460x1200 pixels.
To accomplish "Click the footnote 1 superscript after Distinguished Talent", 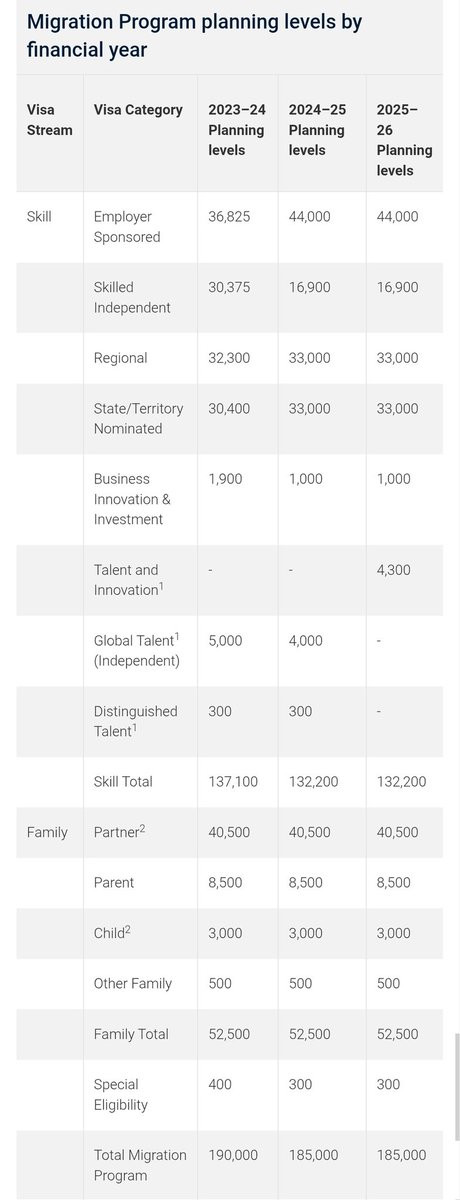I will 135,727.
